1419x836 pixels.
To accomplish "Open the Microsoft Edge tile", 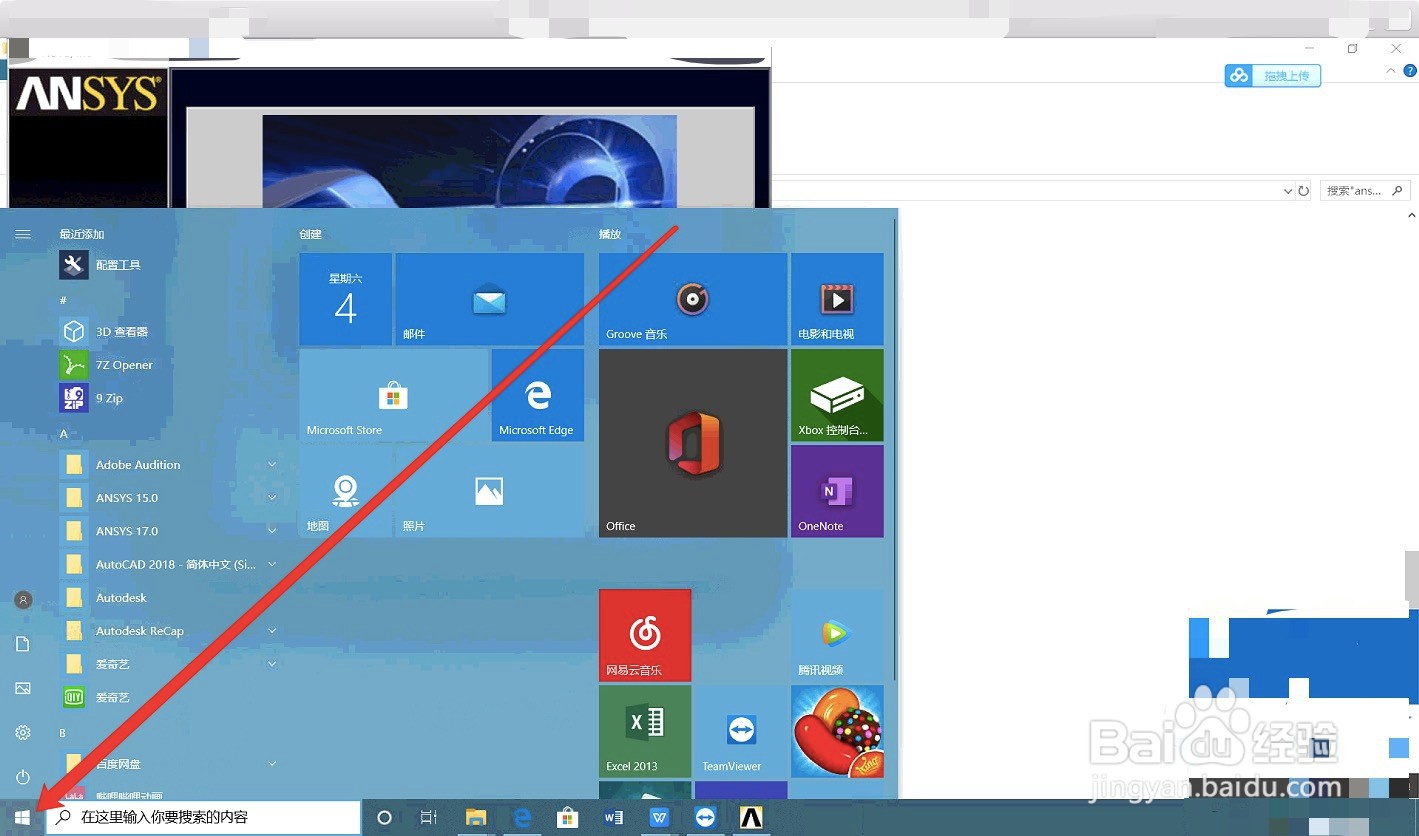I will click(537, 395).
